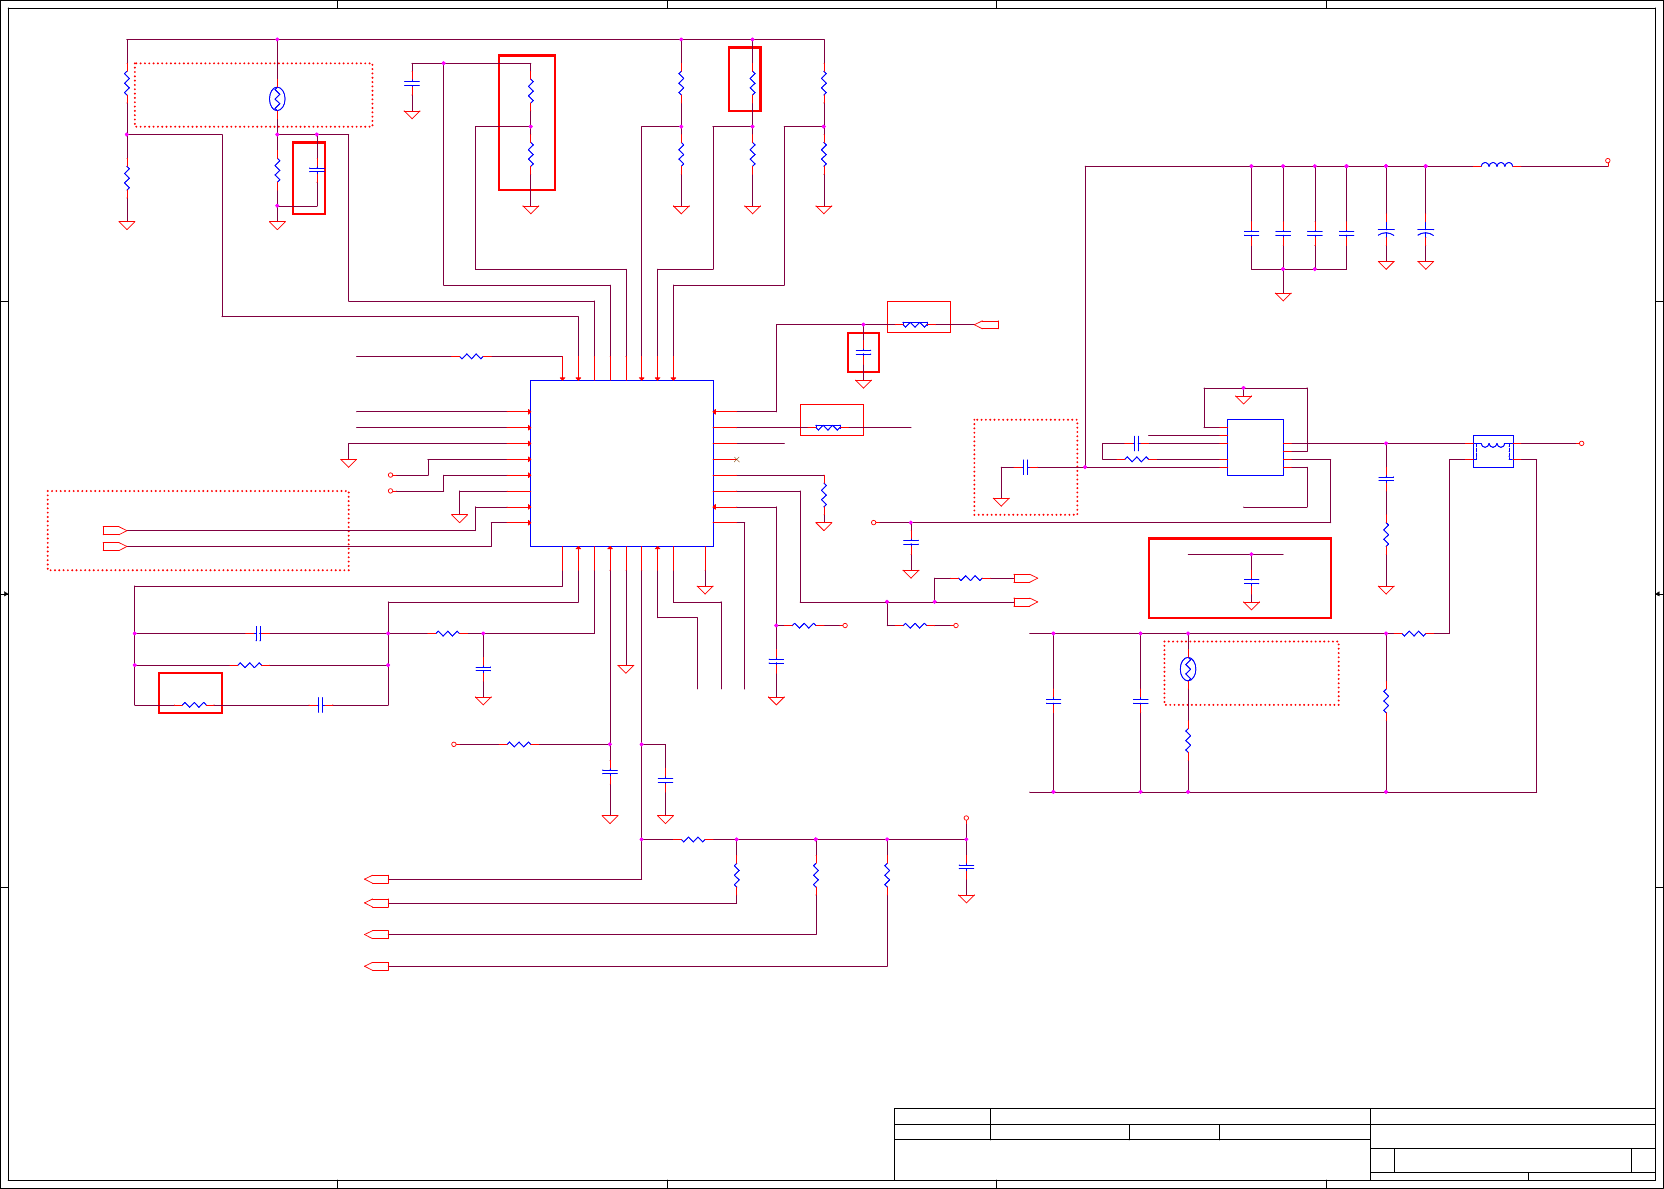Click the lowest off-page connector at the bottom left

[377, 966]
